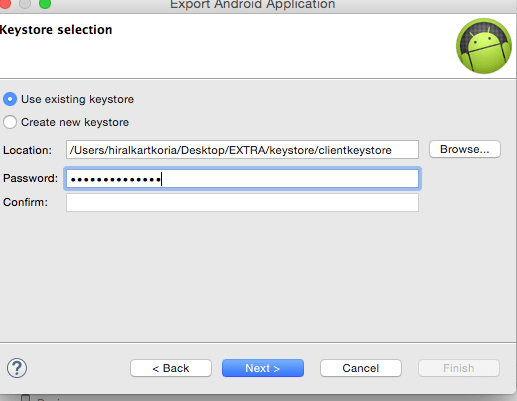
Task: Proceed with the Next > button
Action: [x=263, y=368]
